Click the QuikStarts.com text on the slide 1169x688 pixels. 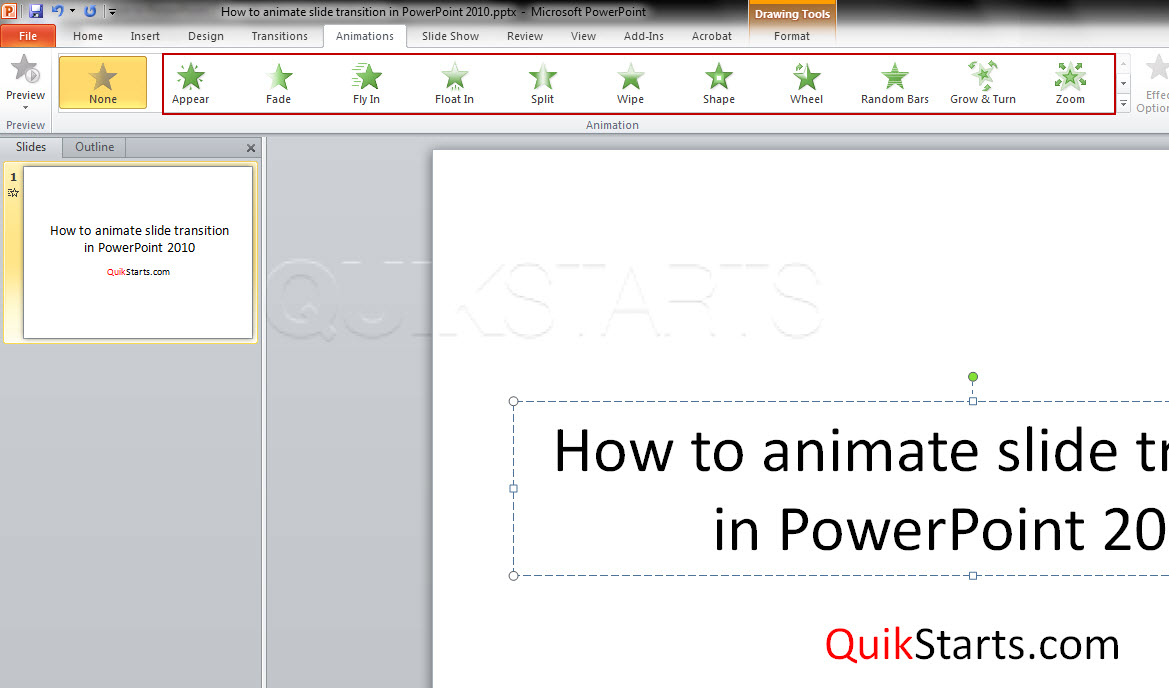pos(972,644)
